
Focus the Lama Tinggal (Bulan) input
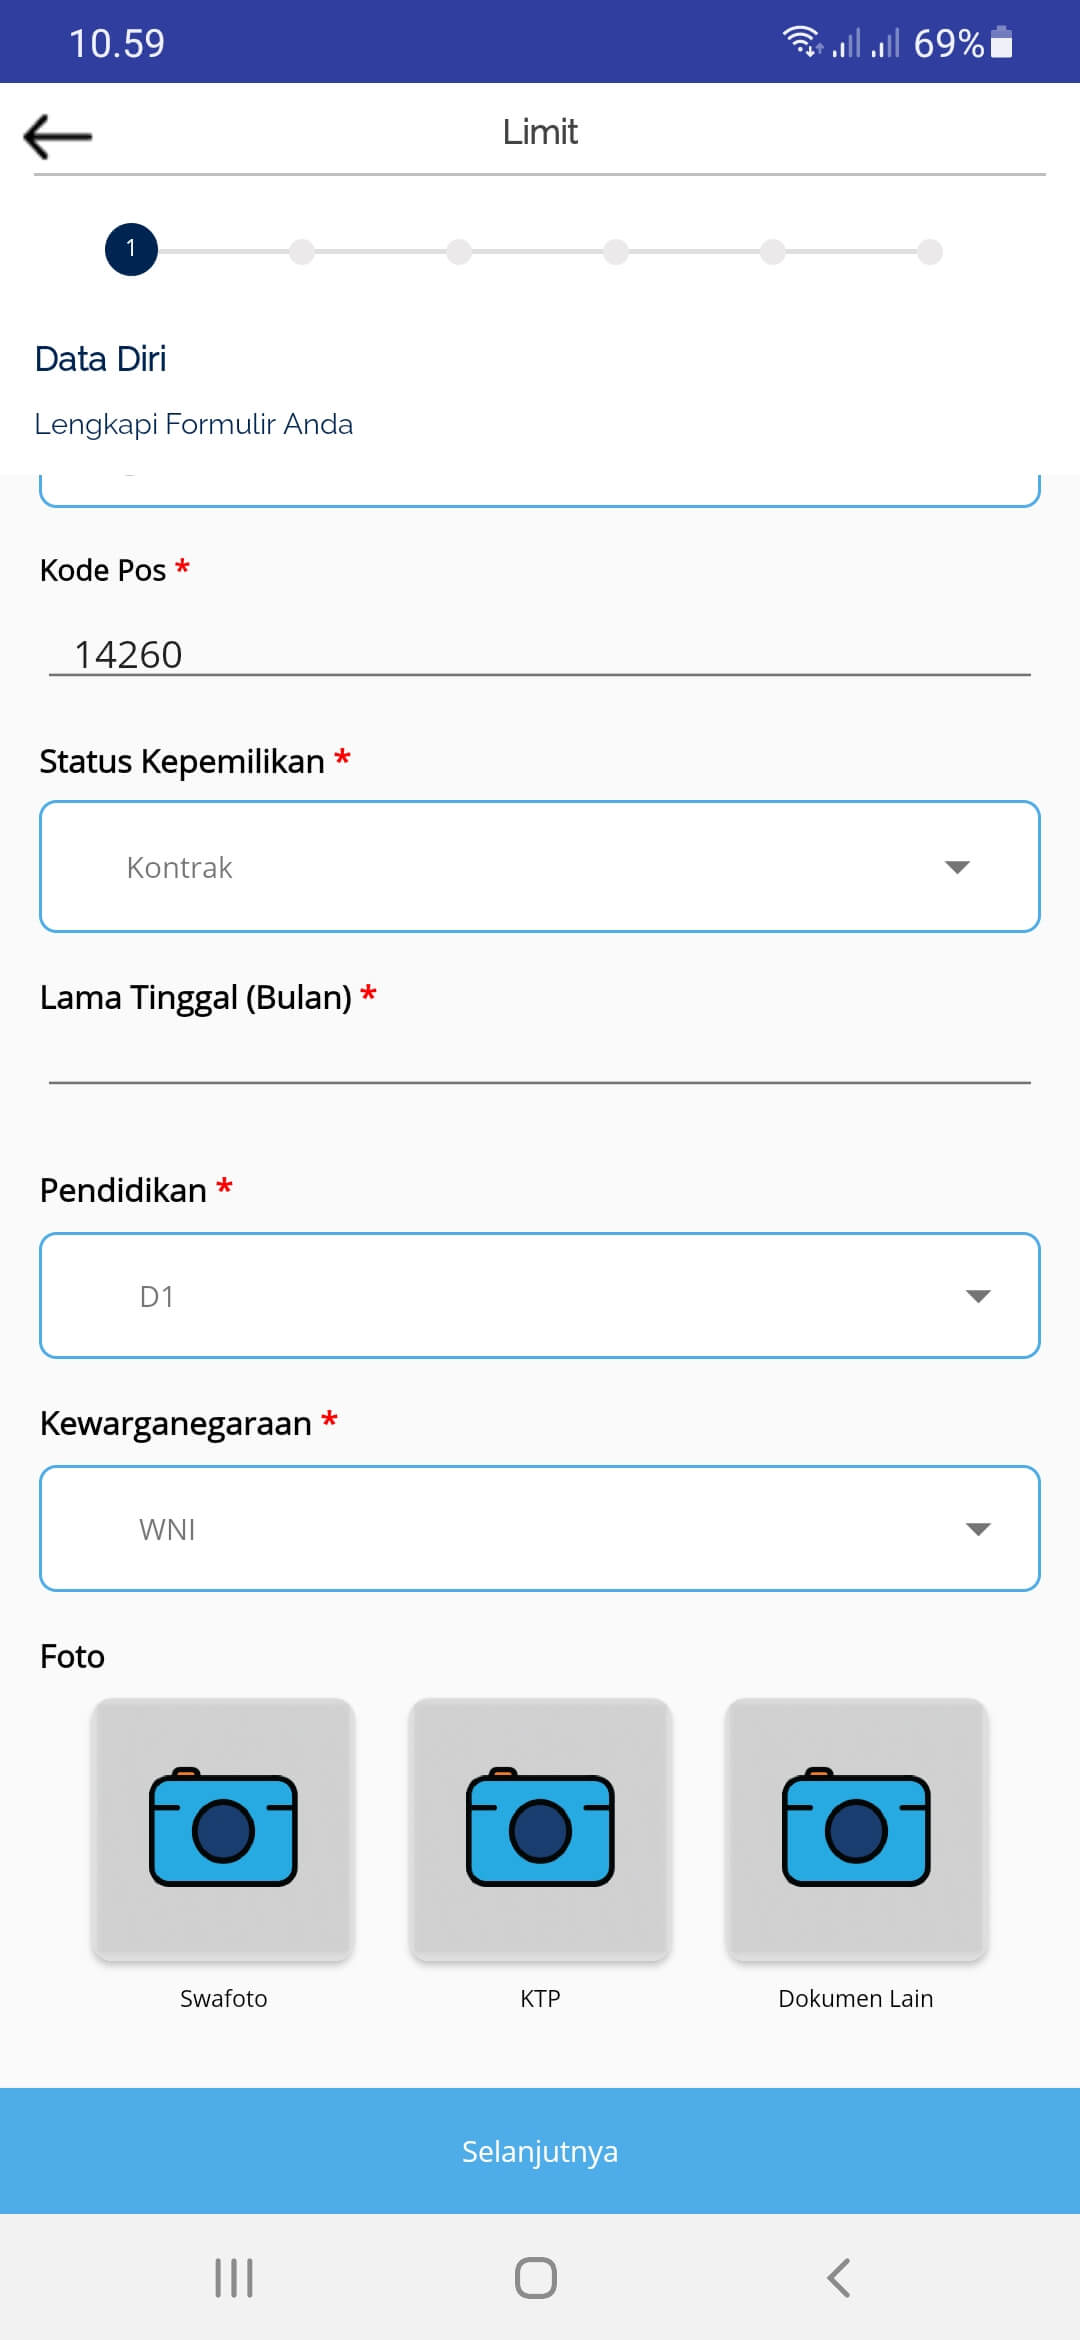pyautogui.click(x=540, y=1058)
